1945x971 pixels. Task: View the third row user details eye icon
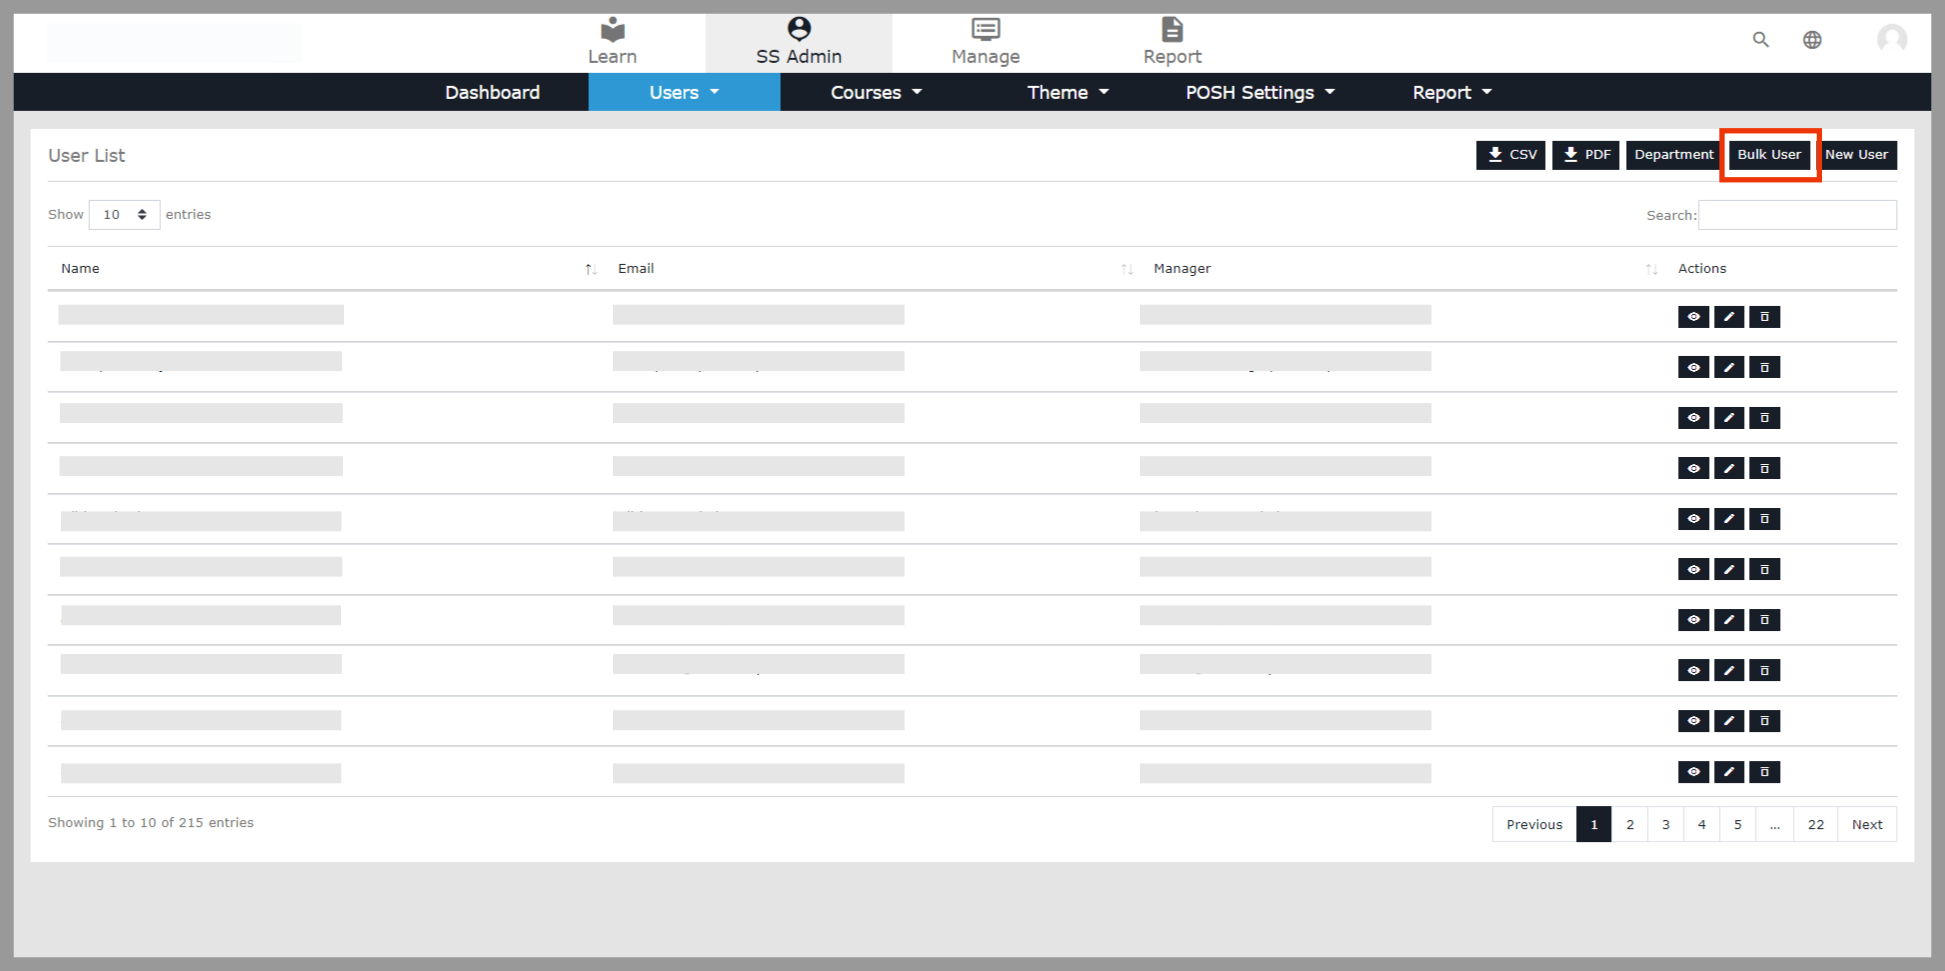1693,418
